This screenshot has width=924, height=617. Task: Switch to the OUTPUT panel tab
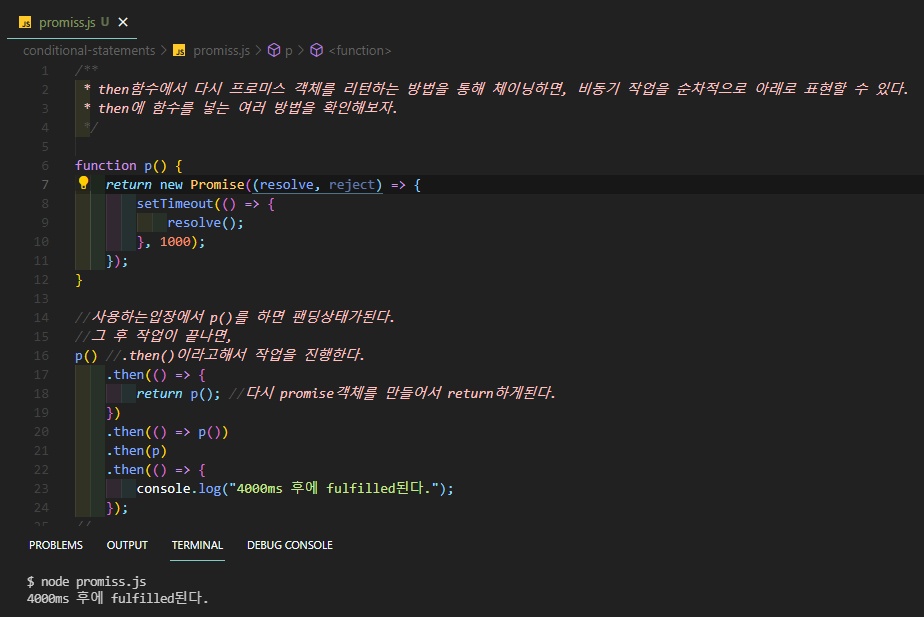point(127,545)
